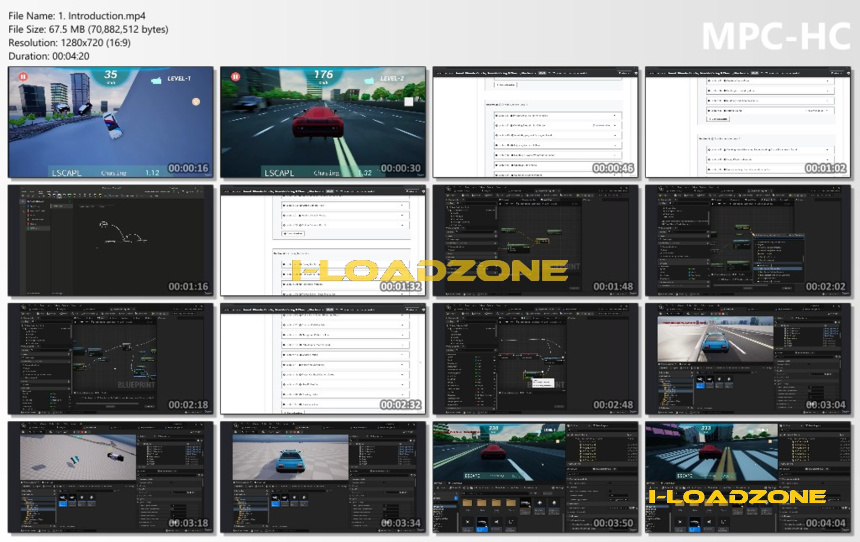The image size is (860, 542).
Task: Select the thumbnail timestamped 00:02:48
Action: pos(535,359)
